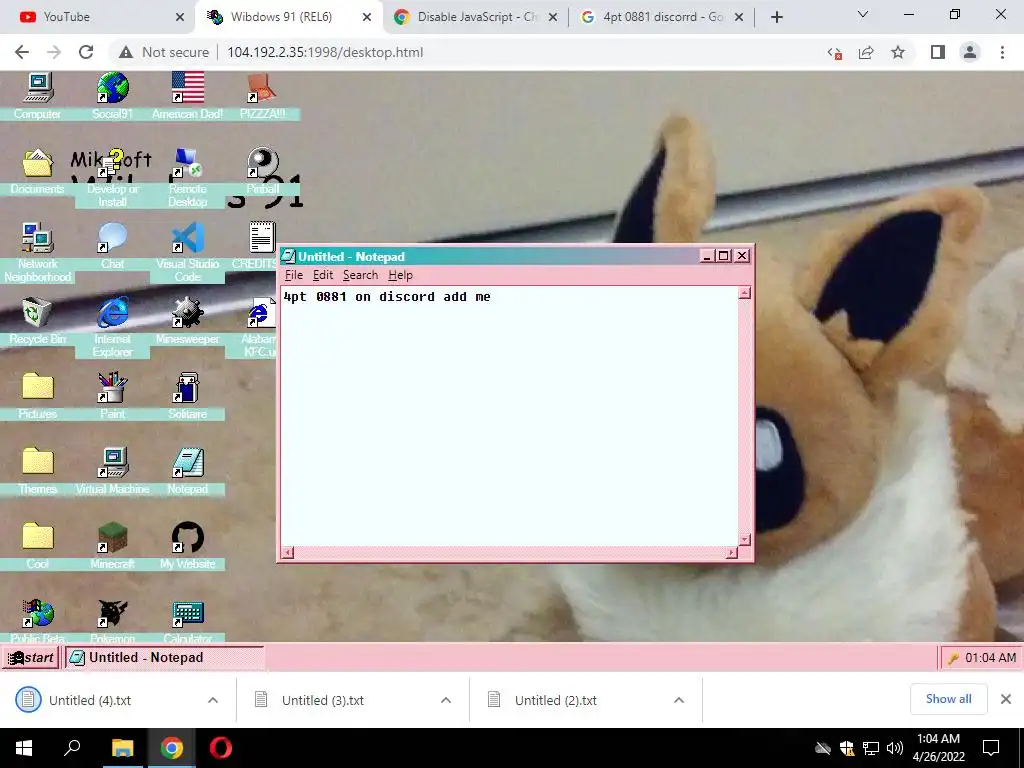Open the Documents folder icon

(38, 163)
